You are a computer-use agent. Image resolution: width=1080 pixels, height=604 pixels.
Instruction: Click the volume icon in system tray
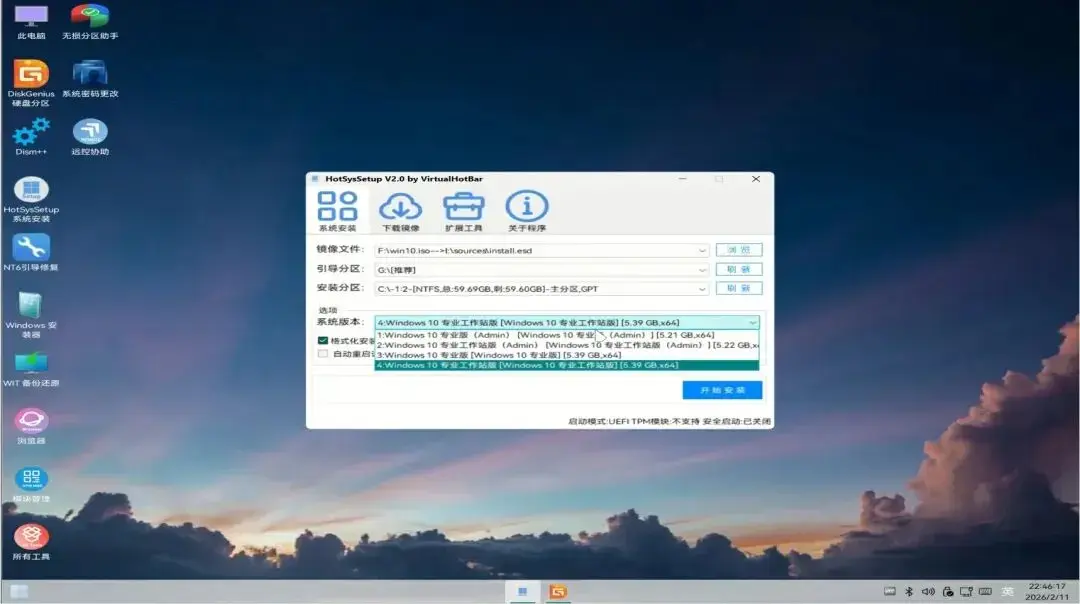[x=928, y=592]
